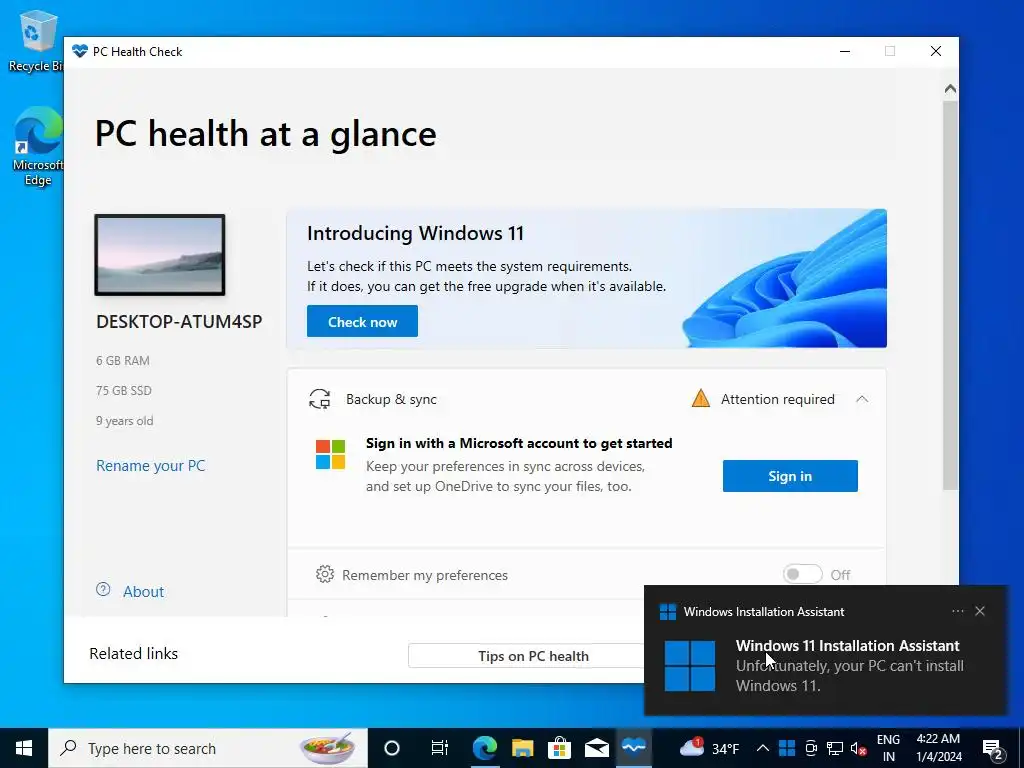The width and height of the screenshot is (1024, 768).
Task: Open Microsoft Store from the taskbar
Action: pos(559,748)
